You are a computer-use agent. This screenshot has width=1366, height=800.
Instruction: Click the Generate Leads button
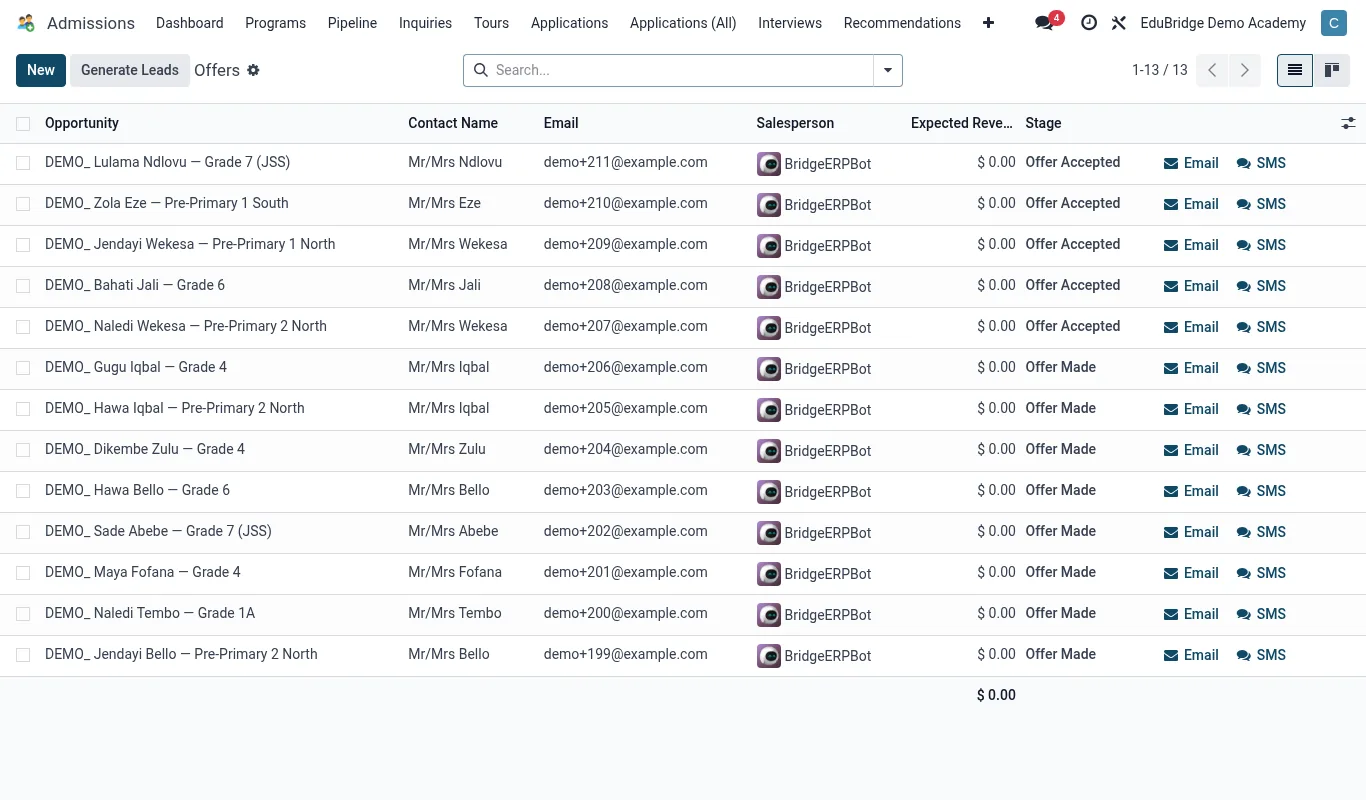coord(130,70)
